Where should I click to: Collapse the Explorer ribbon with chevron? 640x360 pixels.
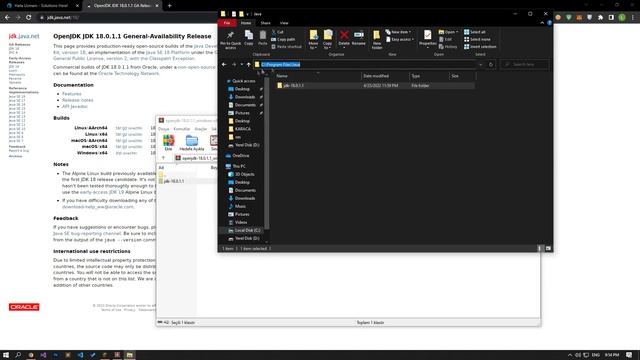click(x=542, y=23)
